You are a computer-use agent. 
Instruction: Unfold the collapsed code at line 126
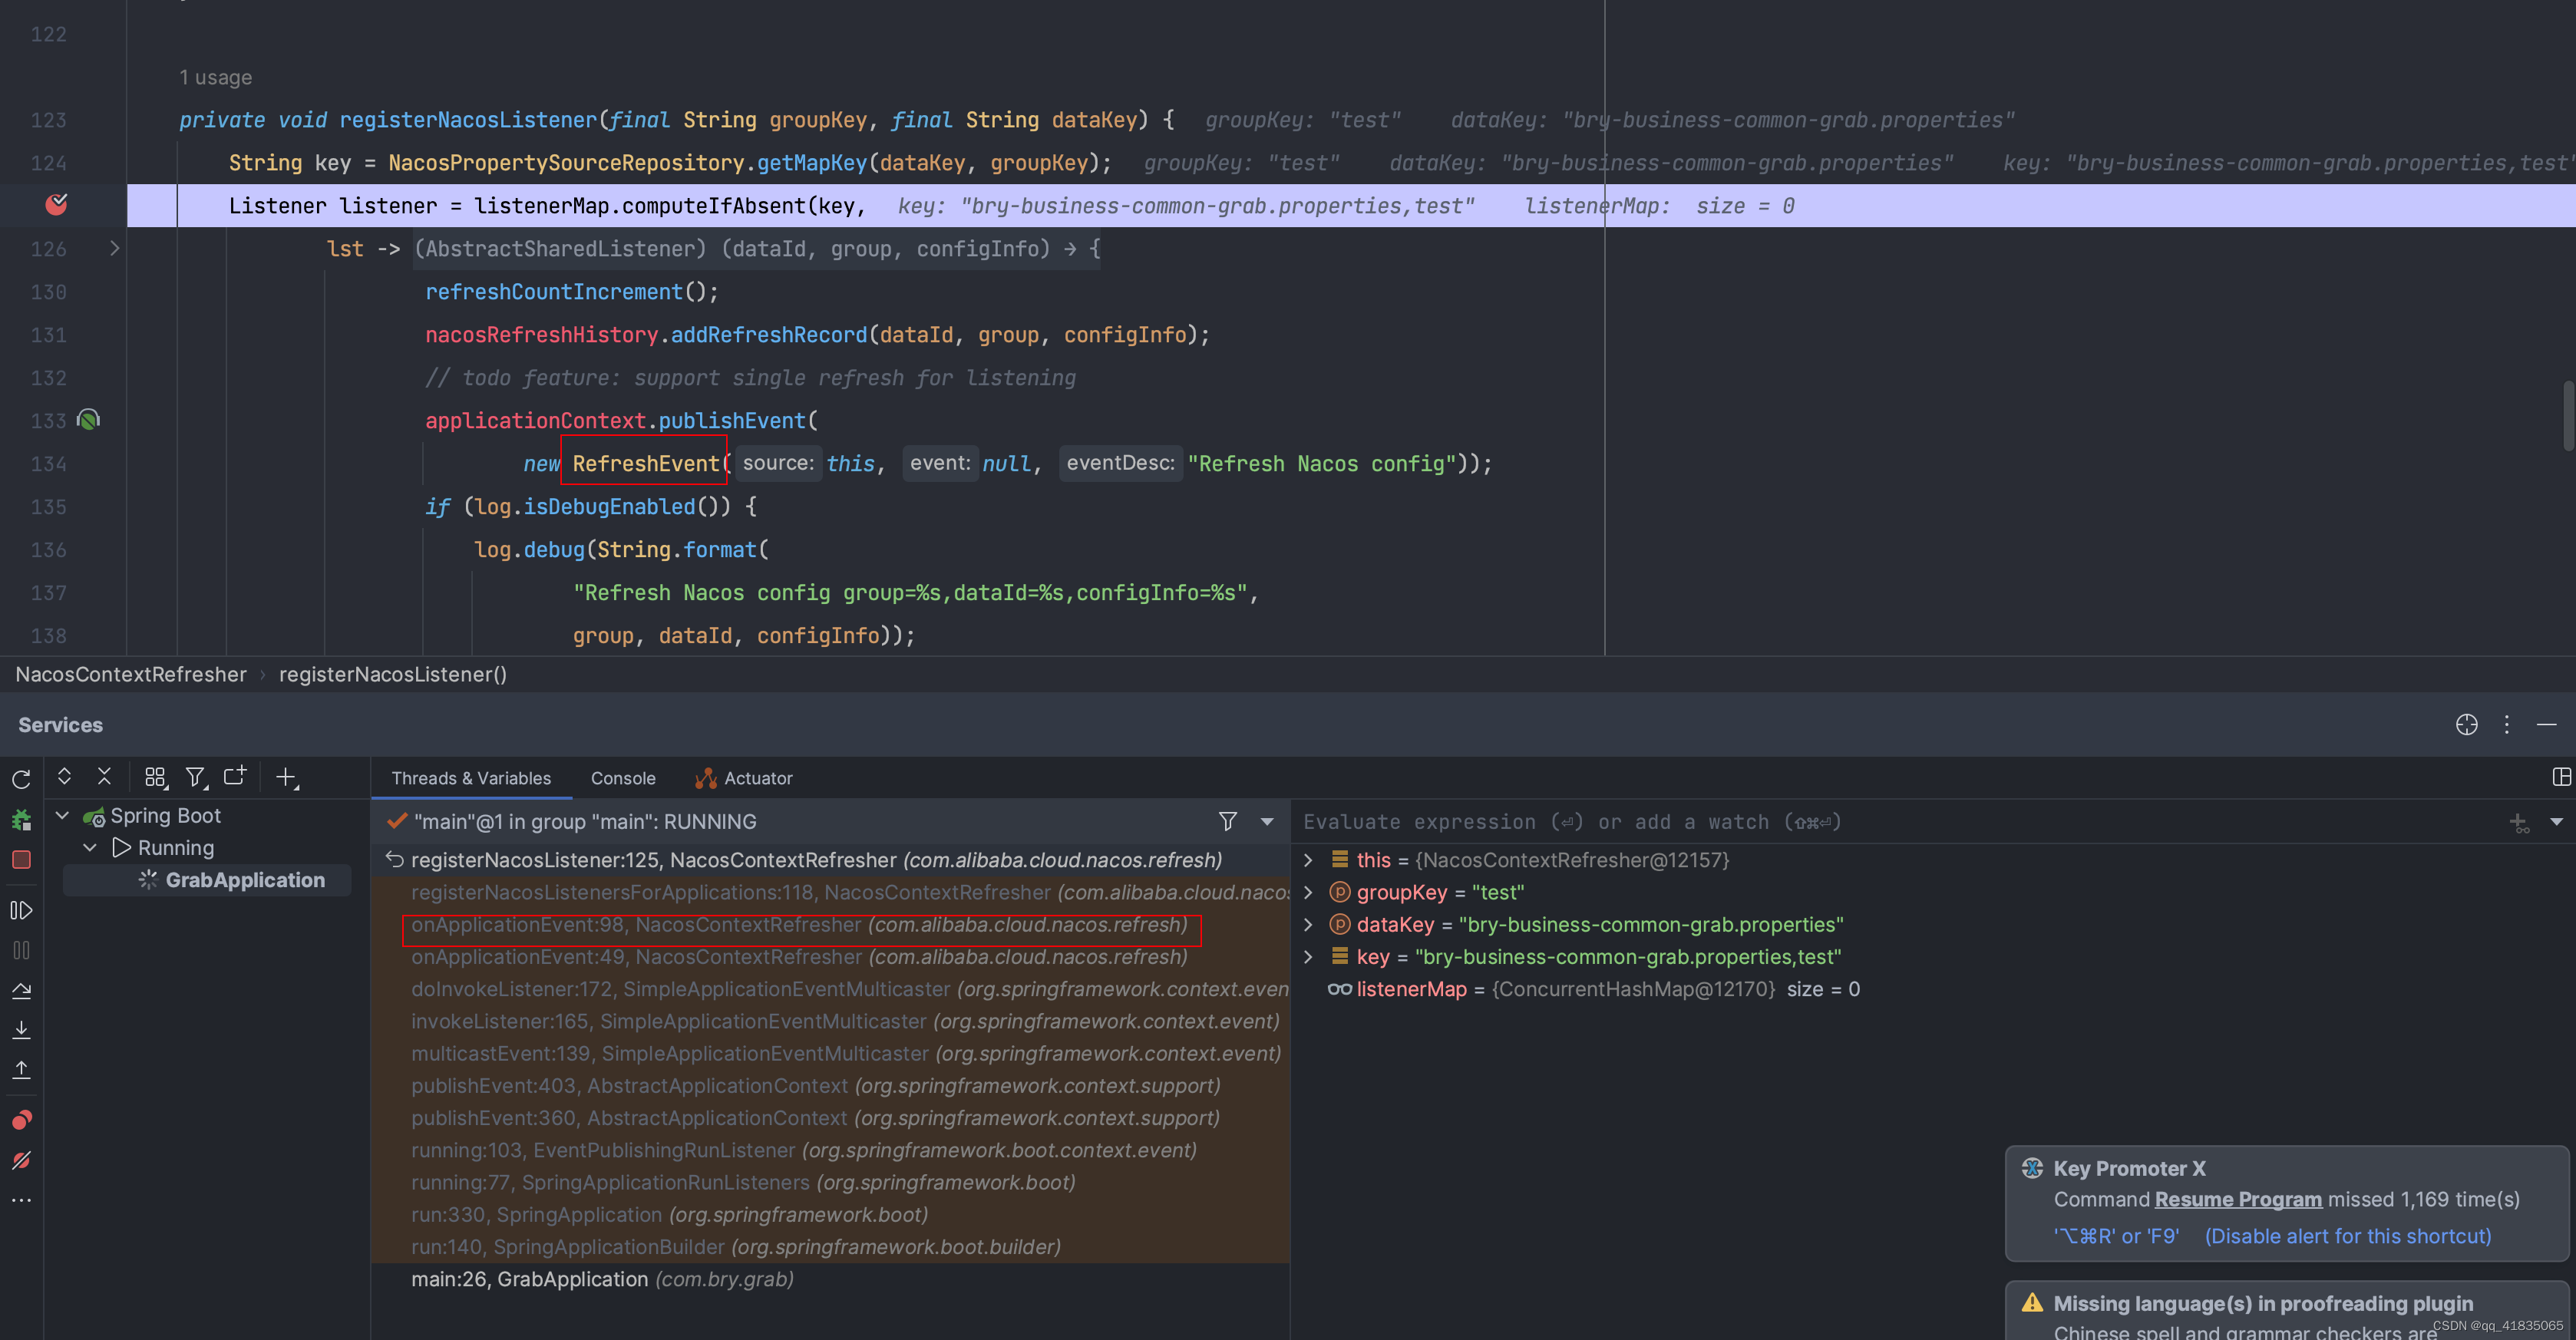(114, 248)
